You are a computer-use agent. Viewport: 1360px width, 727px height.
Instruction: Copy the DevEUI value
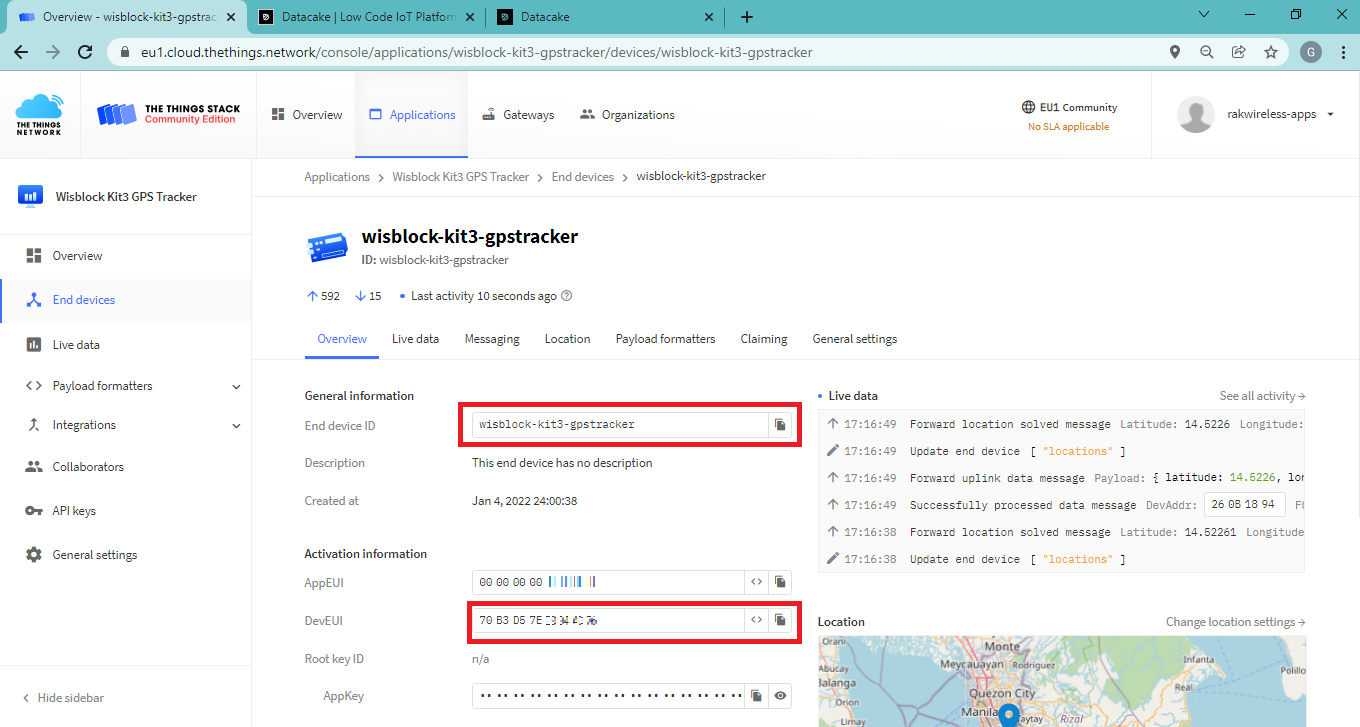pos(780,621)
